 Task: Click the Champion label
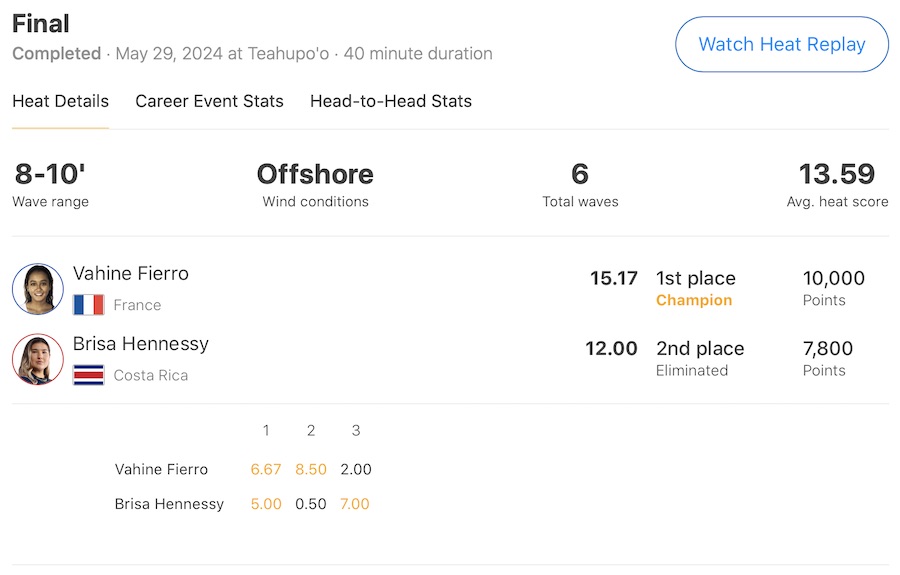point(694,300)
